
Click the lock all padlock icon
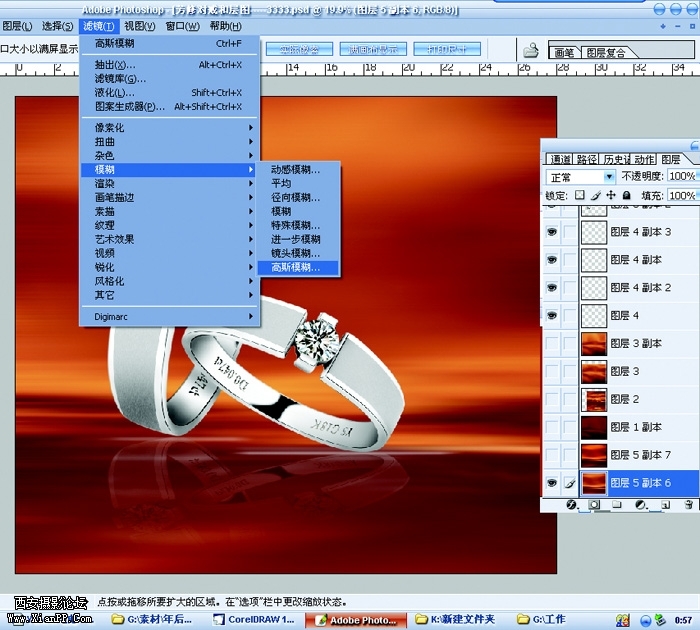[626, 196]
